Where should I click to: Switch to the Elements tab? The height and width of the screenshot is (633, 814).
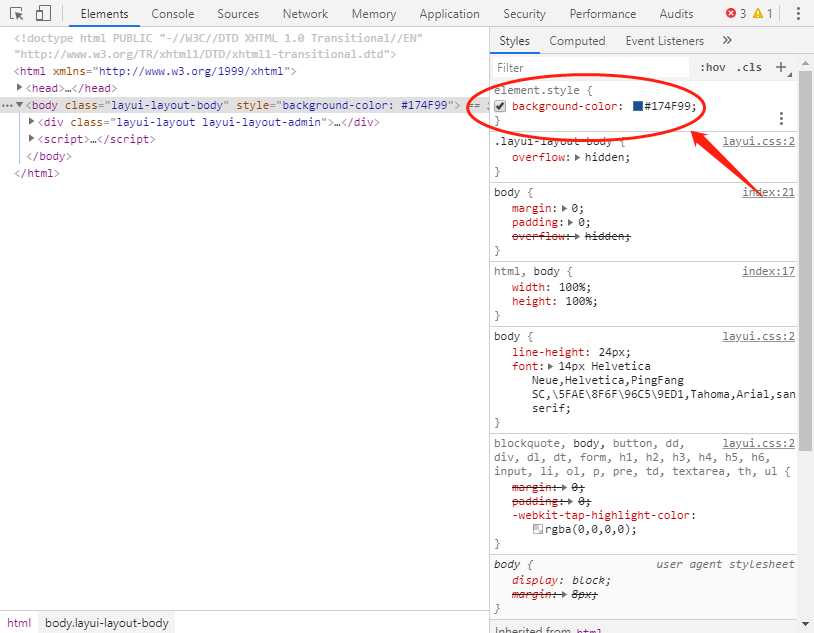pos(104,14)
